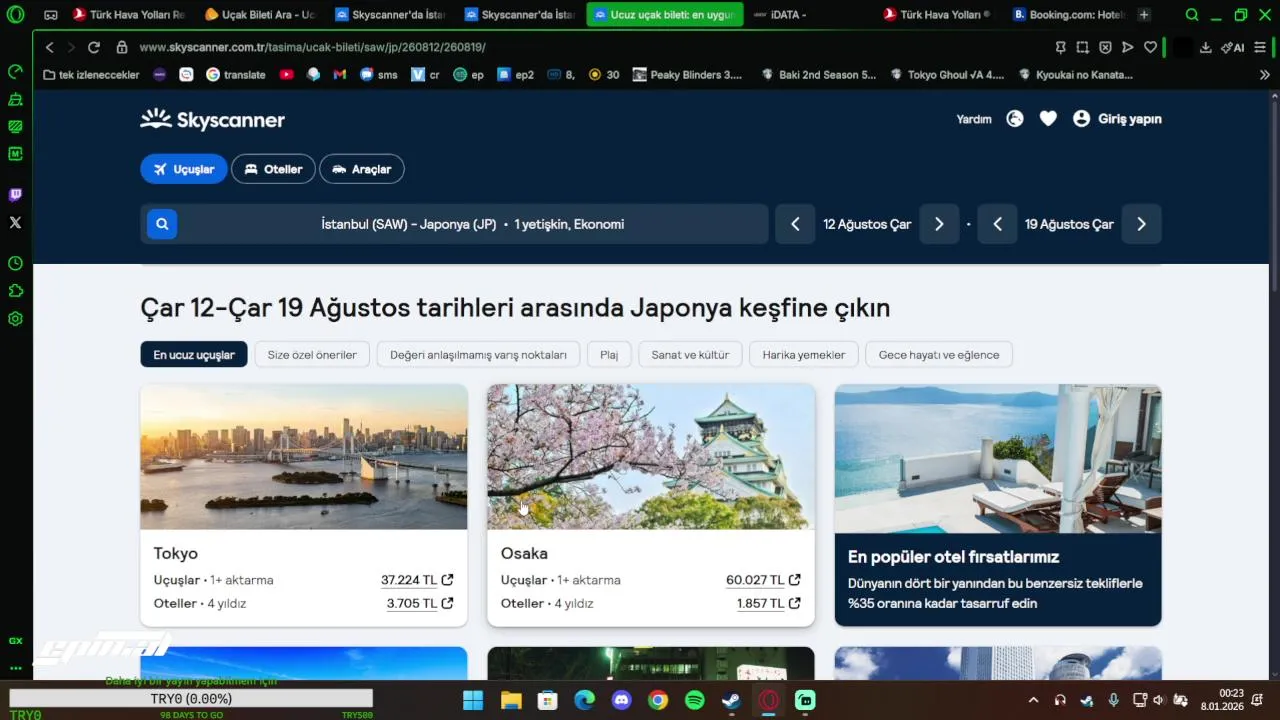
Task: Open Windows Start menu
Action: tap(473, 700)
